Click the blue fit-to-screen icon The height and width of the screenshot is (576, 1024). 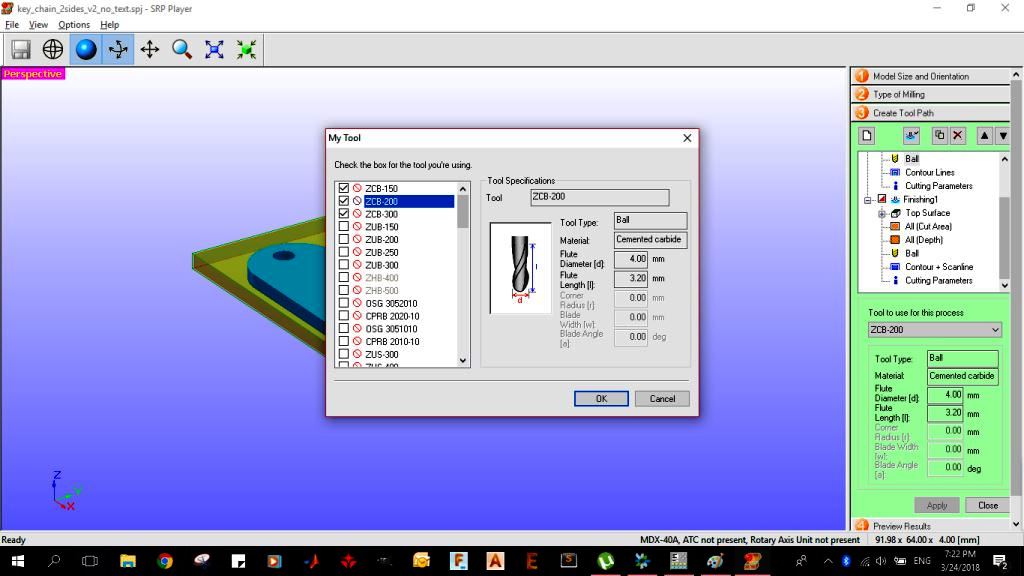coord(214,50)
